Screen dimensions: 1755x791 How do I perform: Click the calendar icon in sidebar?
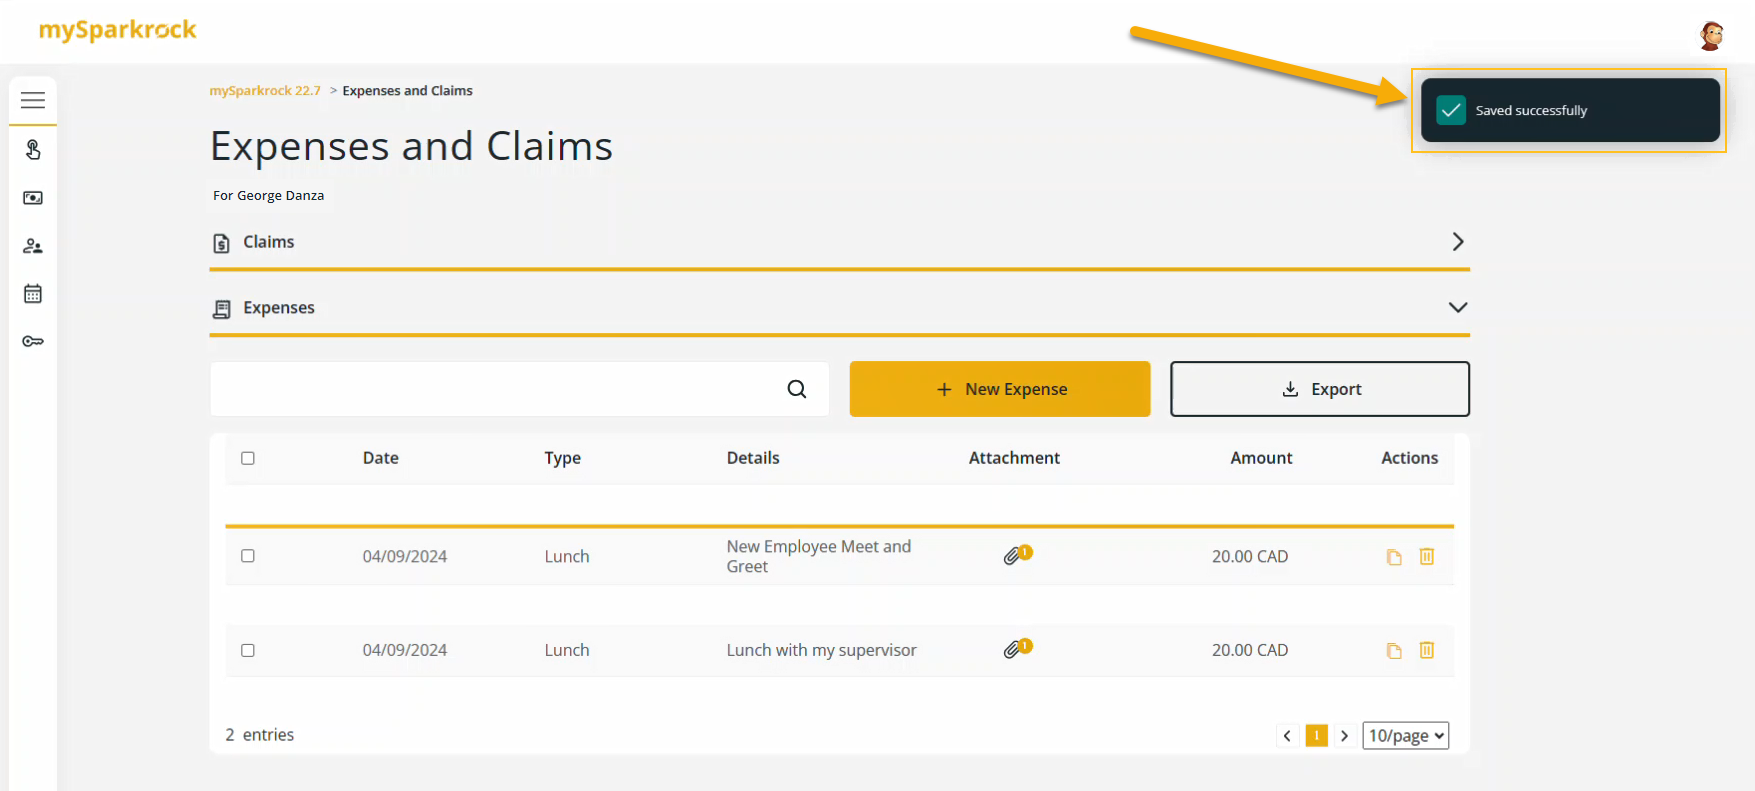click(x=33, y=294)
